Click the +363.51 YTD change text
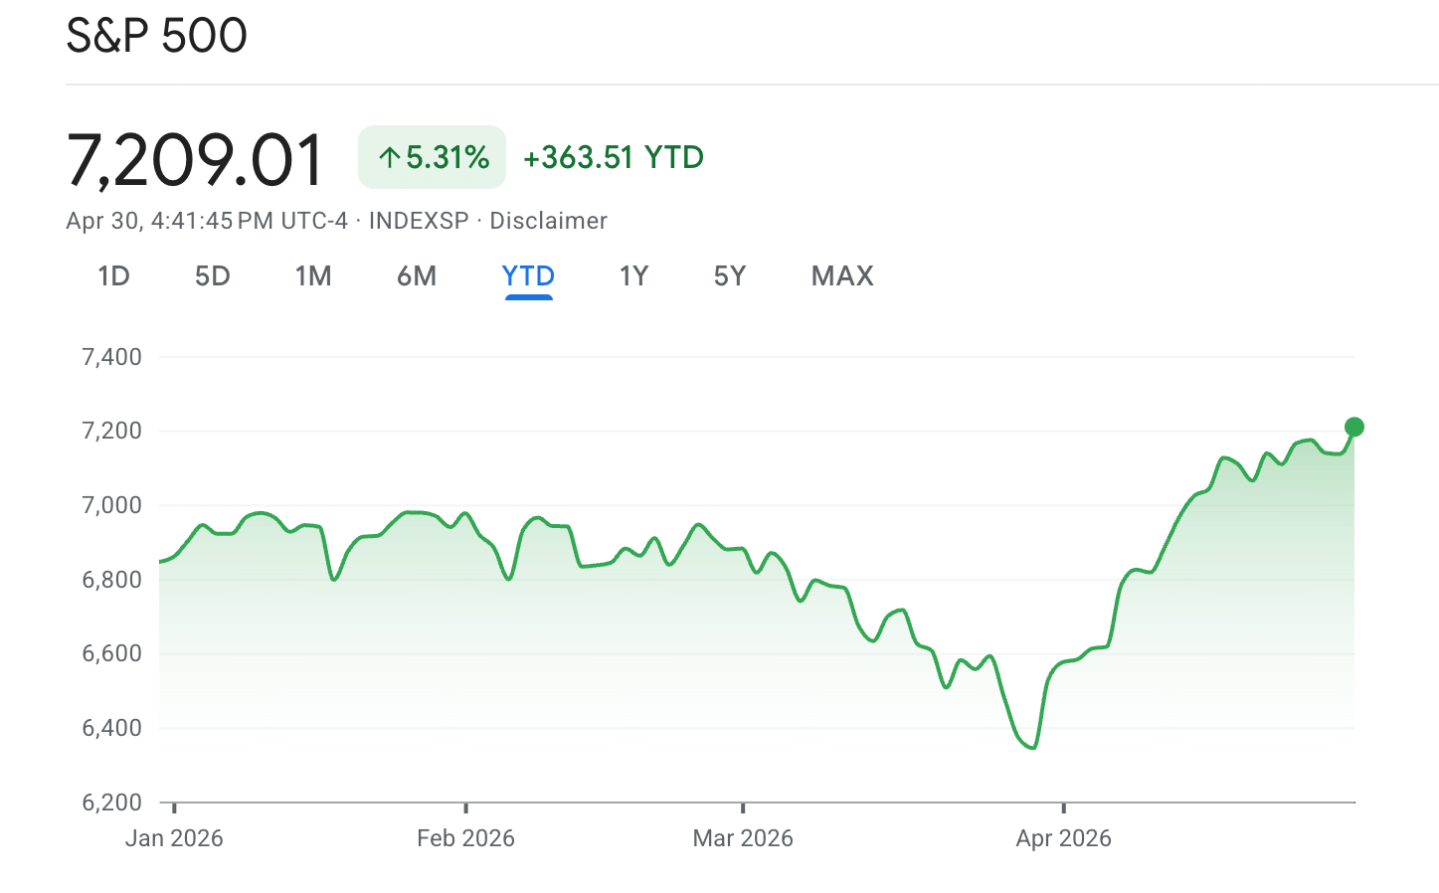This screenshot has width=1439, height=893. (x=614, y=157)
